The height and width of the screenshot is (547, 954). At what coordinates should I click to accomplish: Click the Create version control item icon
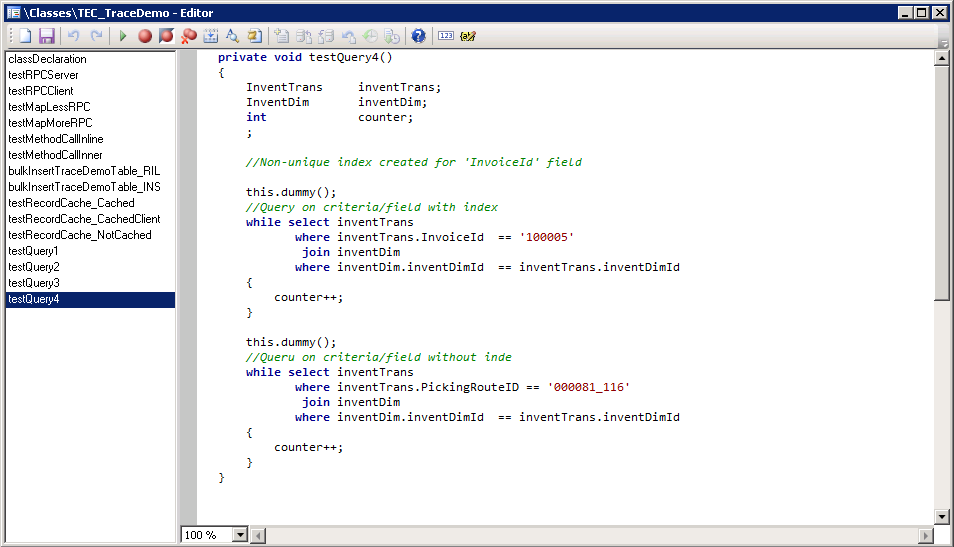(282, 36)
